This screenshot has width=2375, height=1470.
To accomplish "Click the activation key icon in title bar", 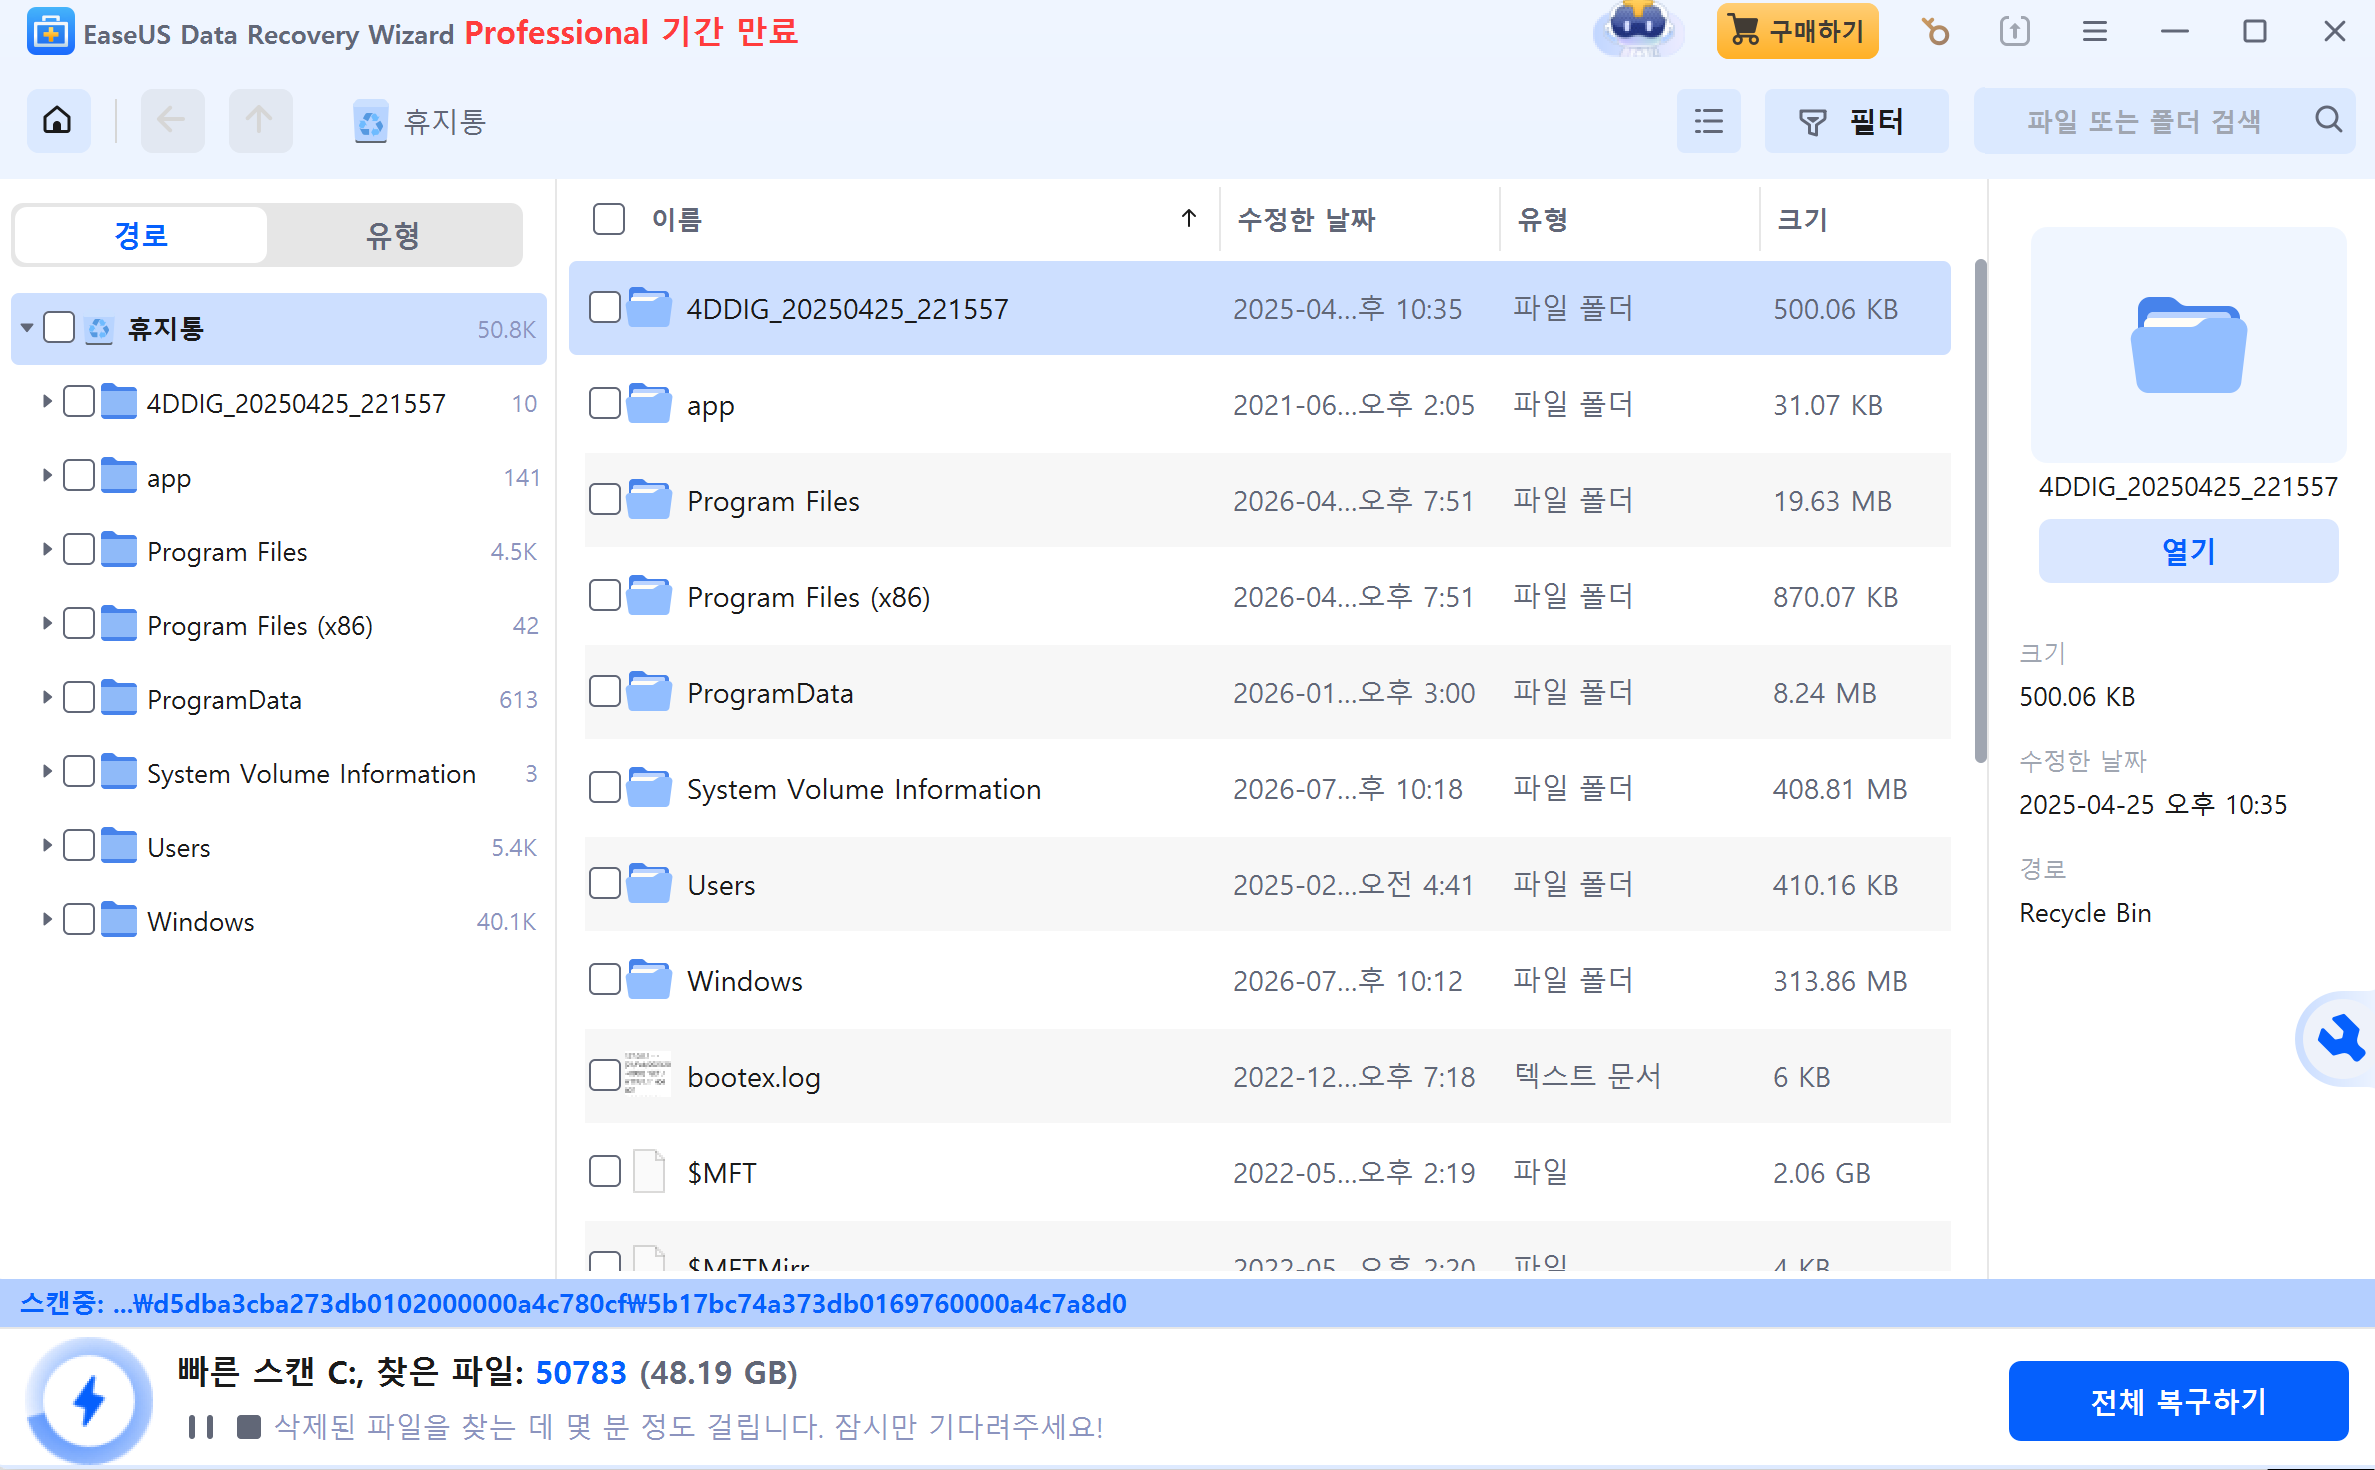I will tap(1935, 32).
